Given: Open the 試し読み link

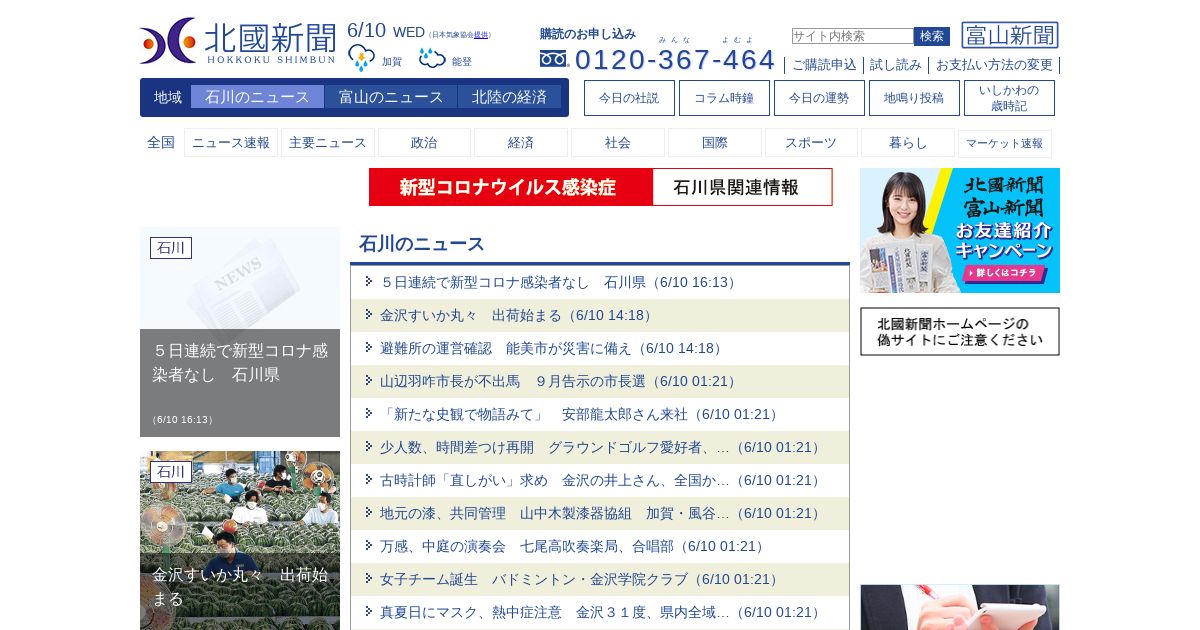Looking at the screenshot, I should (x=895, y=65).
